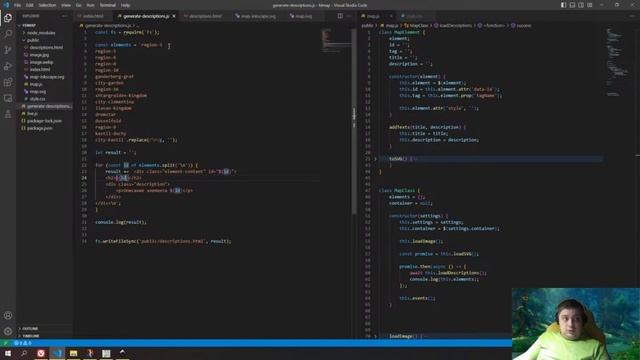
Task: Open Windows taskbar search
Action: [x=24, y=353]
